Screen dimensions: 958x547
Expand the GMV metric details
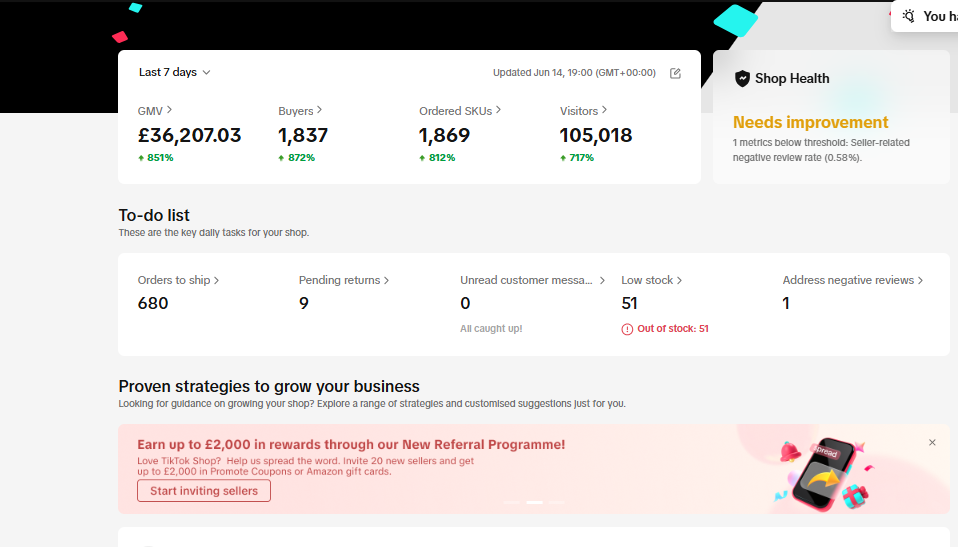pyautogui.click(x=155, y=111)
